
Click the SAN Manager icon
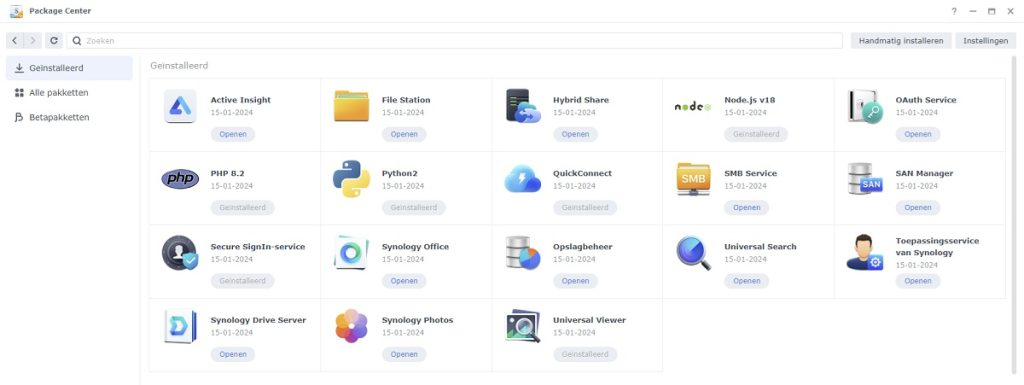(865, 179)
